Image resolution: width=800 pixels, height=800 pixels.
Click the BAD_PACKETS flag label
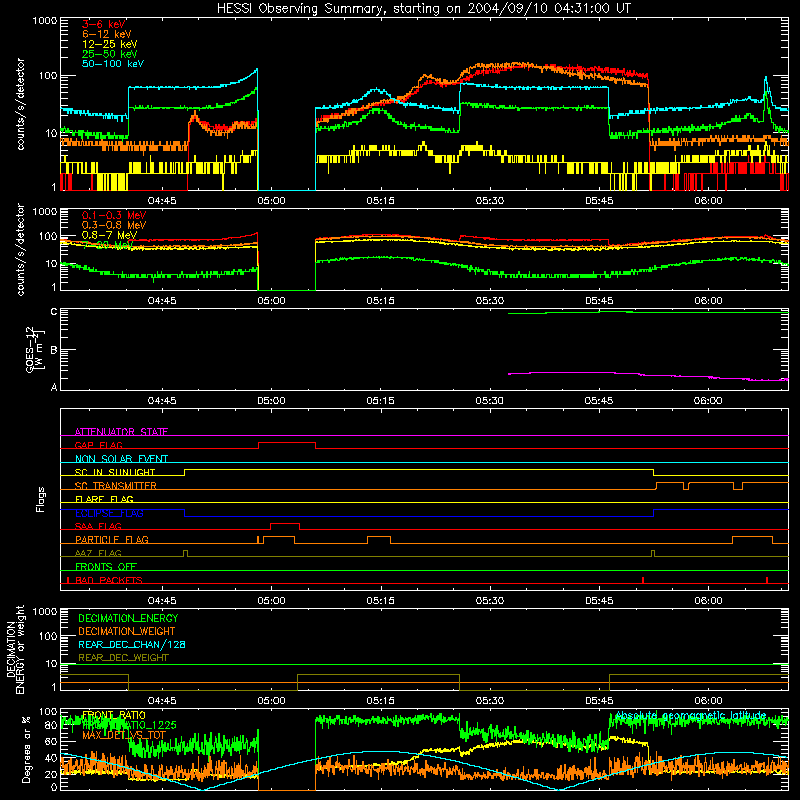[109, 580]
